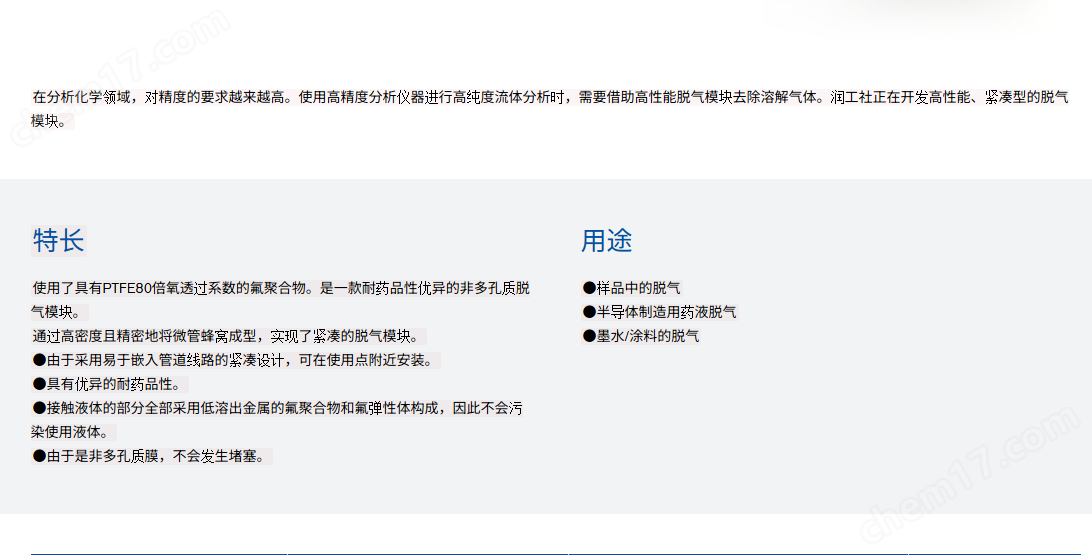Screen dimensions: 1092x555
Task: Click the line about 微管蜂窝成型
Action: click(x=228, y=336)
